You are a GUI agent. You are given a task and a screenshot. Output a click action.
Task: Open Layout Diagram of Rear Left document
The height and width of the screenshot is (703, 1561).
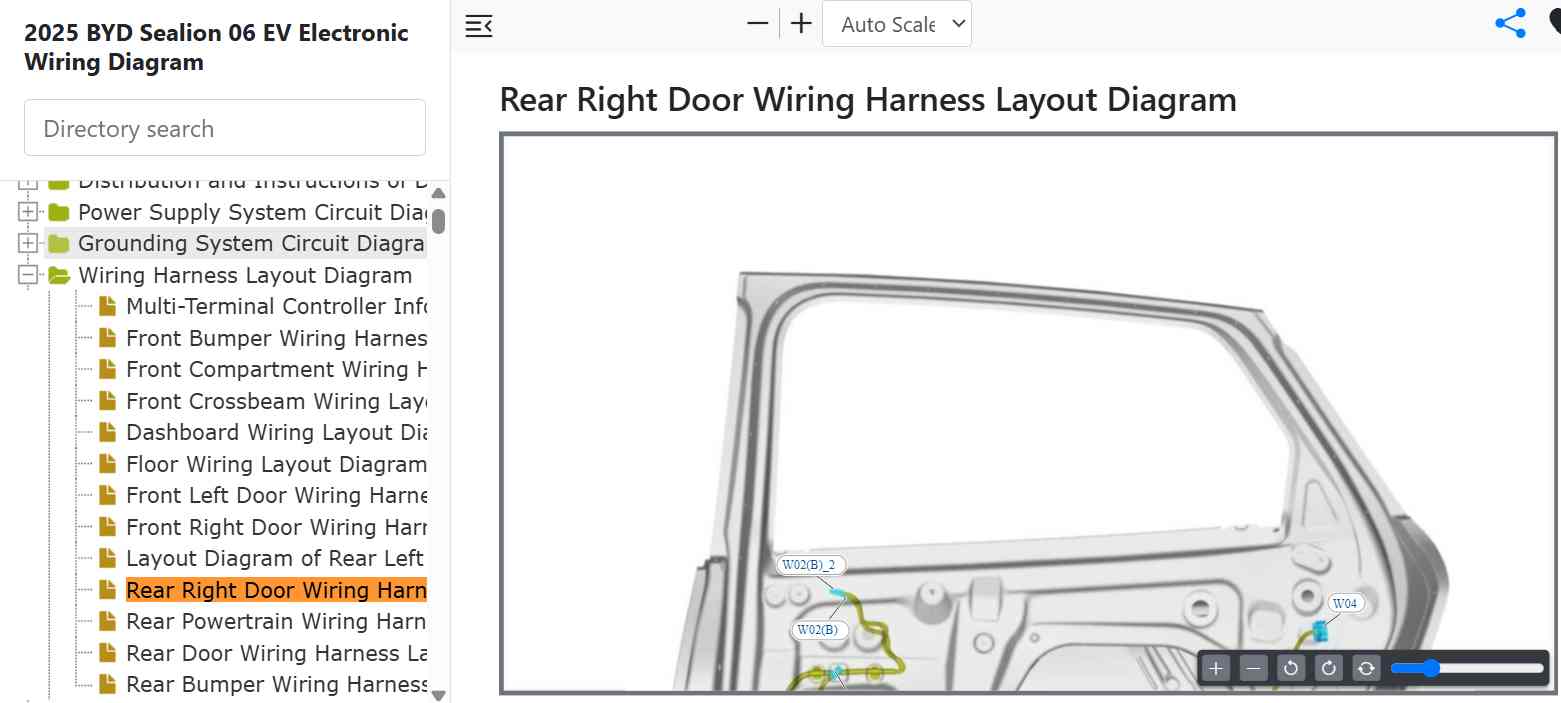pyautogui.click(x=277, y=558)
